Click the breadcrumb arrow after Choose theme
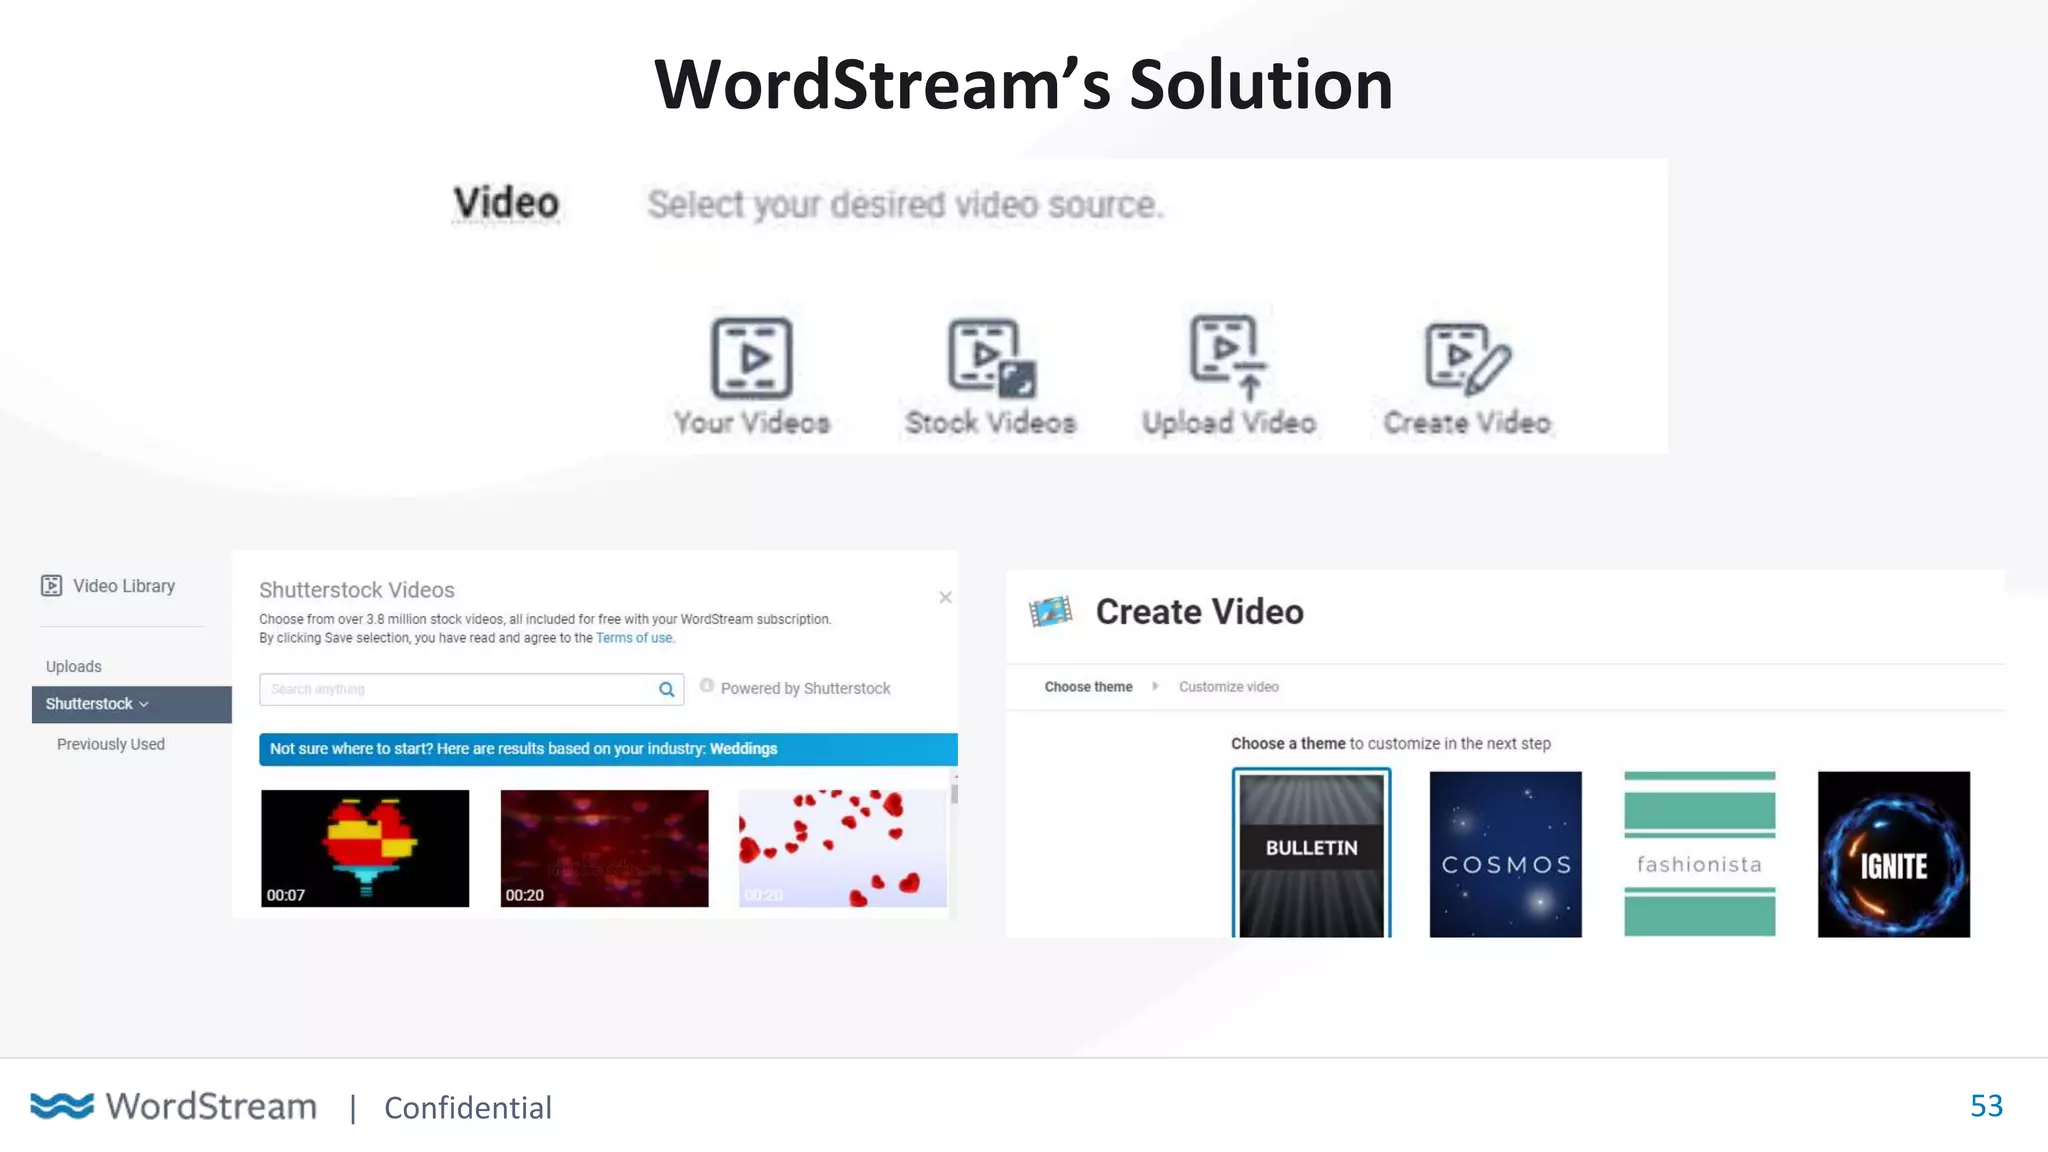The image size is (2048, 1152). (x=1155, y=686)
